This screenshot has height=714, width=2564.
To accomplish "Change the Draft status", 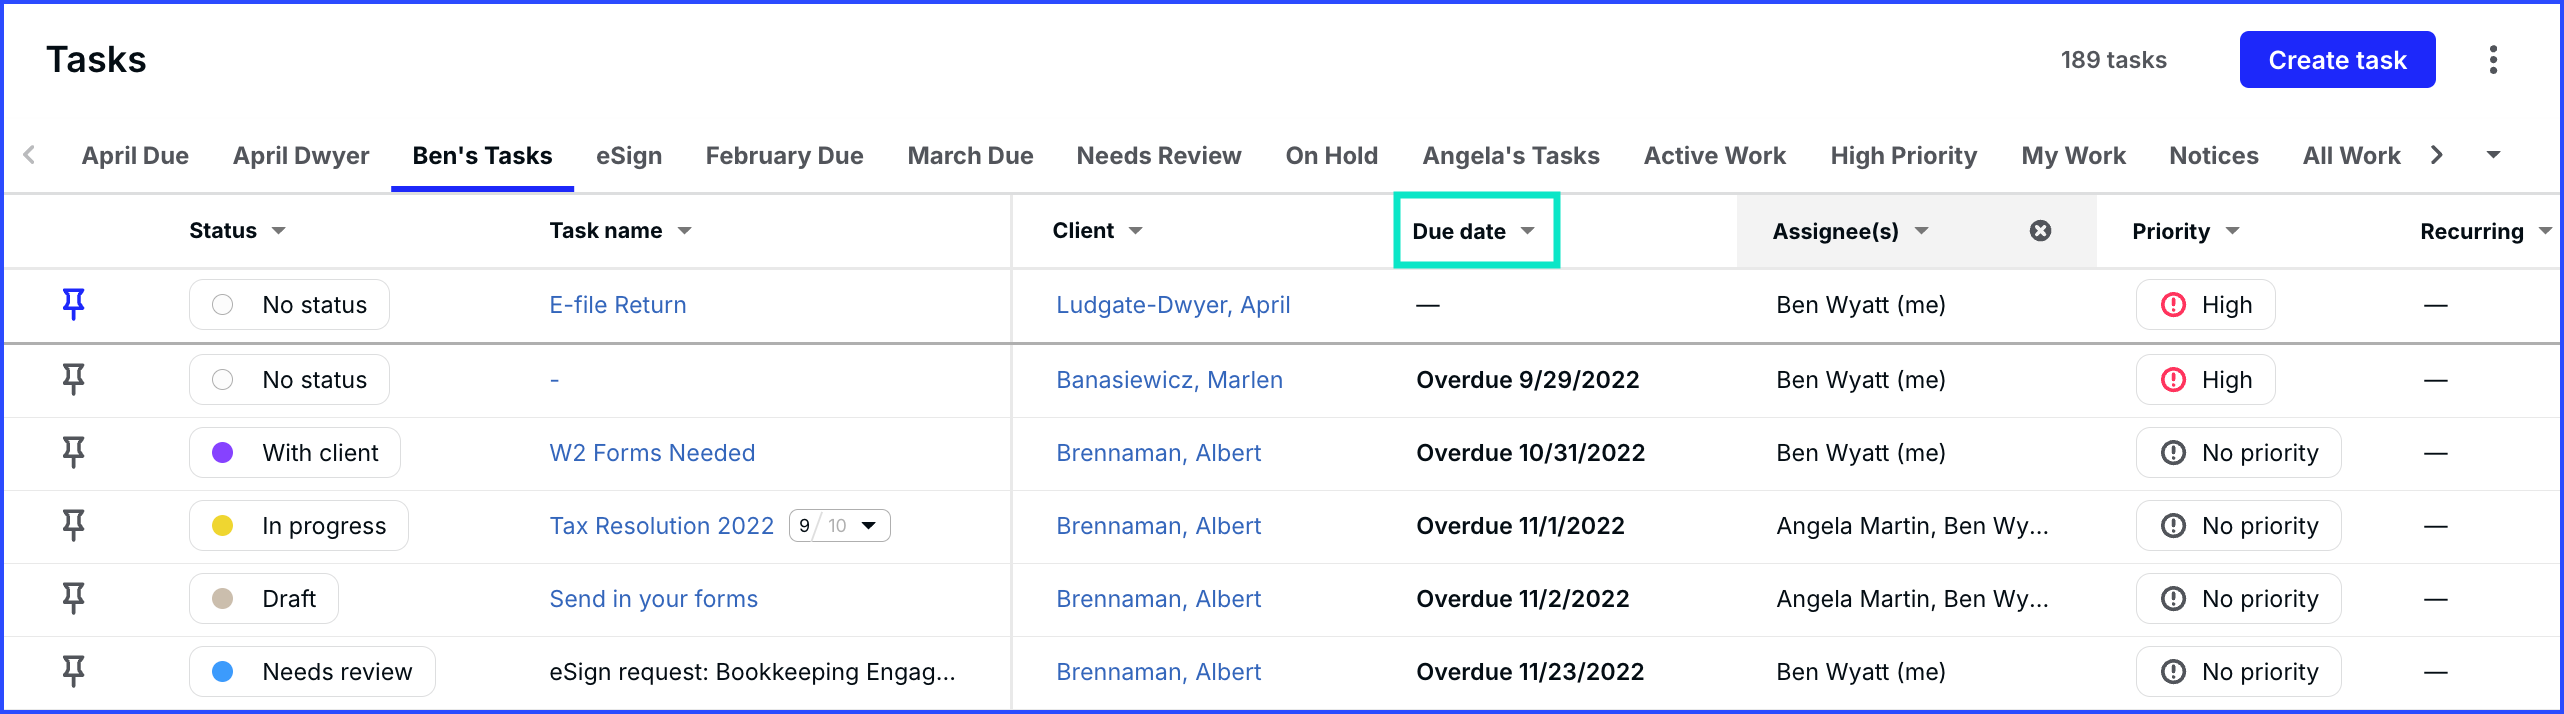I will point(264,598).
